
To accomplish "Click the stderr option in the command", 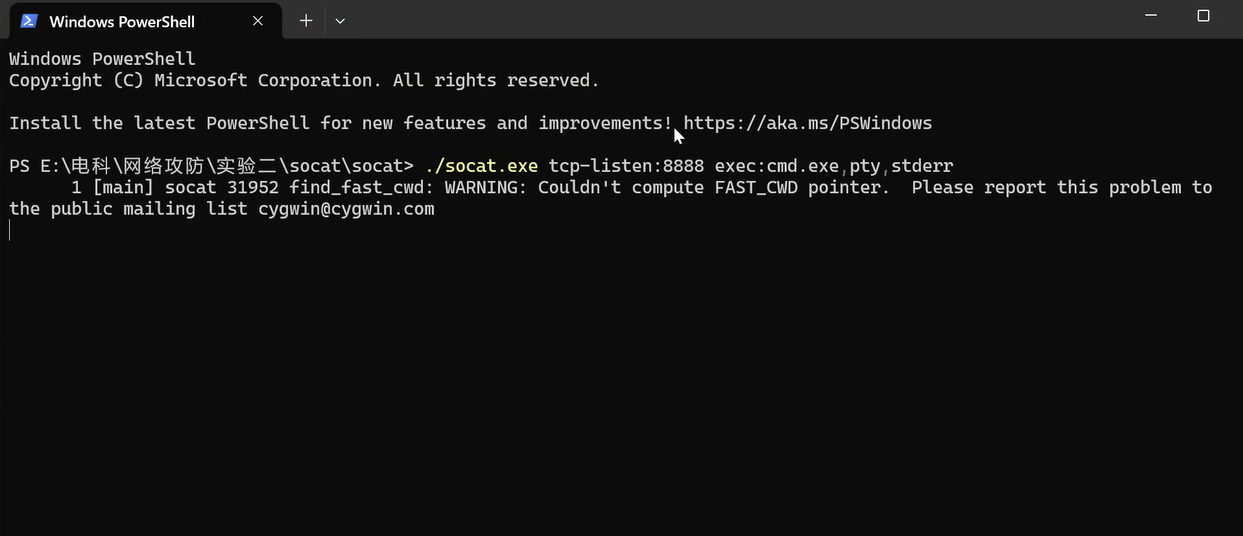I will pos(921,165).
